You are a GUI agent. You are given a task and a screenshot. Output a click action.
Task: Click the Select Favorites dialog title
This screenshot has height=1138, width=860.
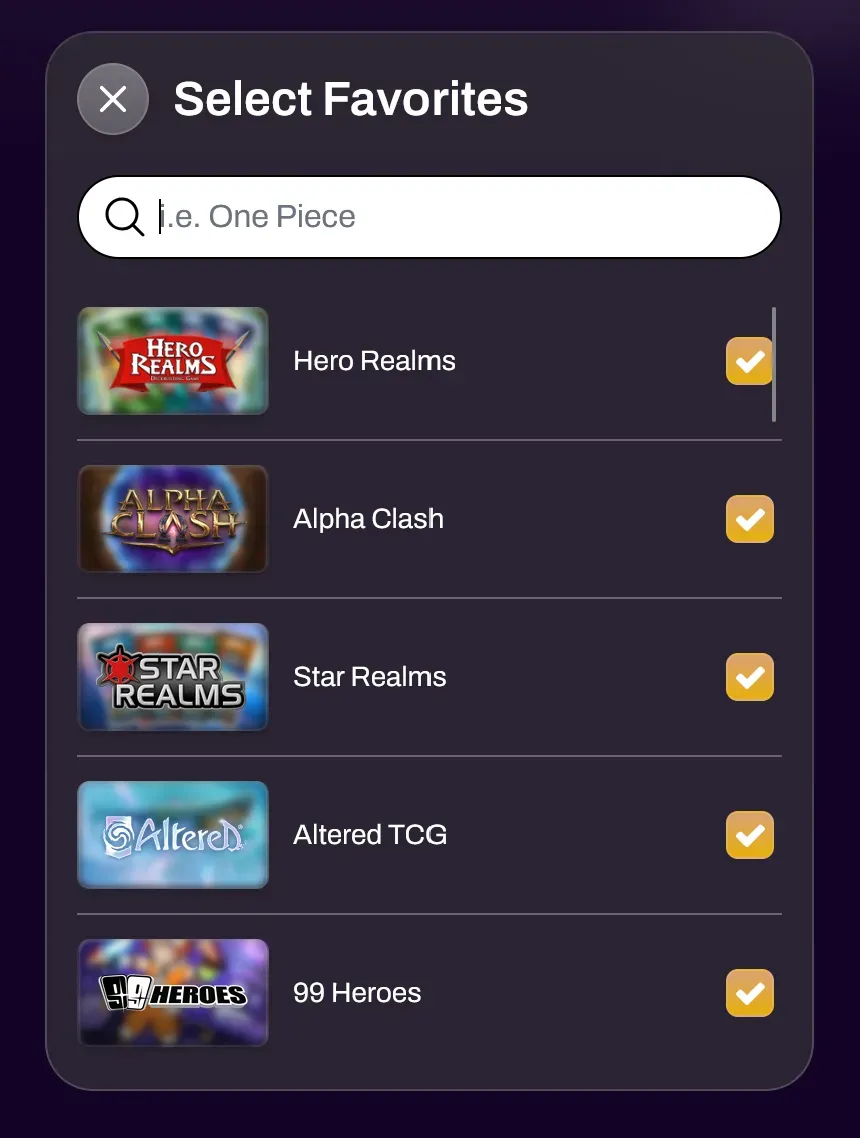tap(350, 99)
